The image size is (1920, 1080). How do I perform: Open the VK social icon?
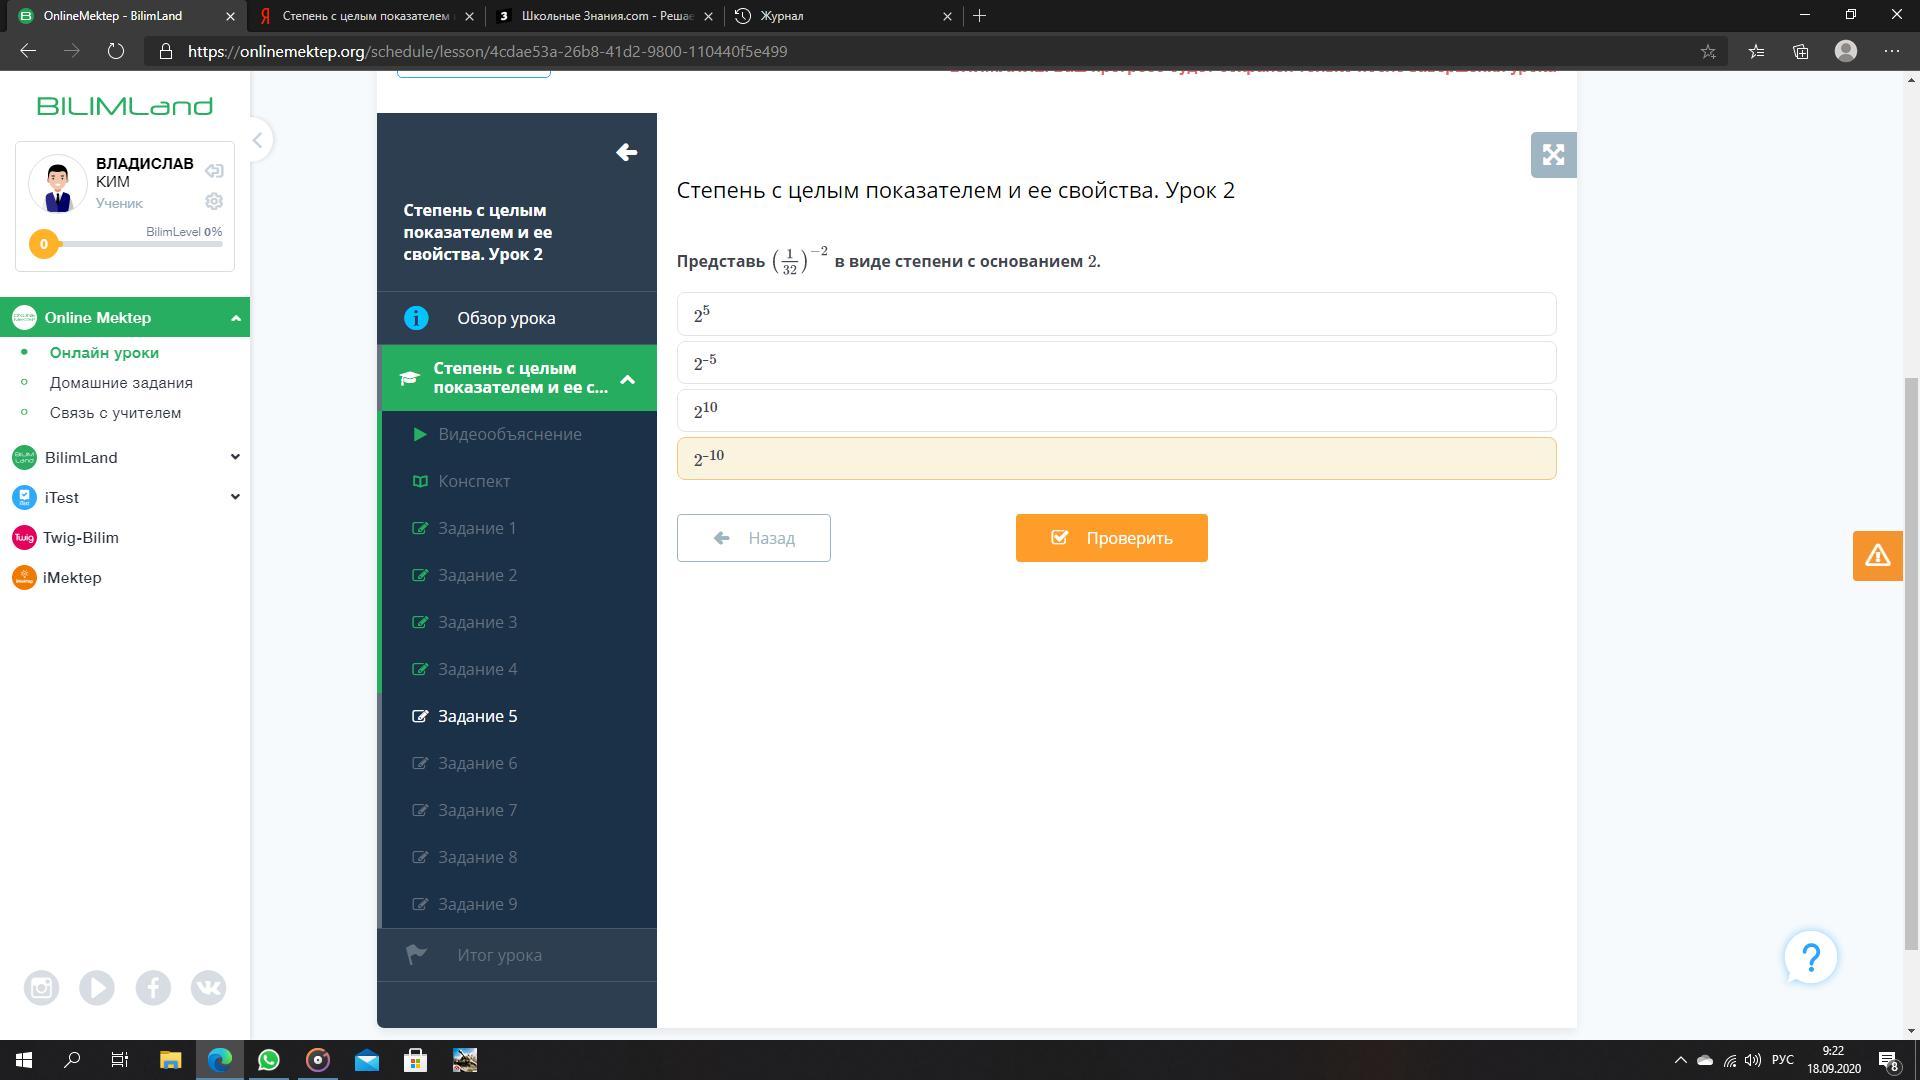pos(208,988)
